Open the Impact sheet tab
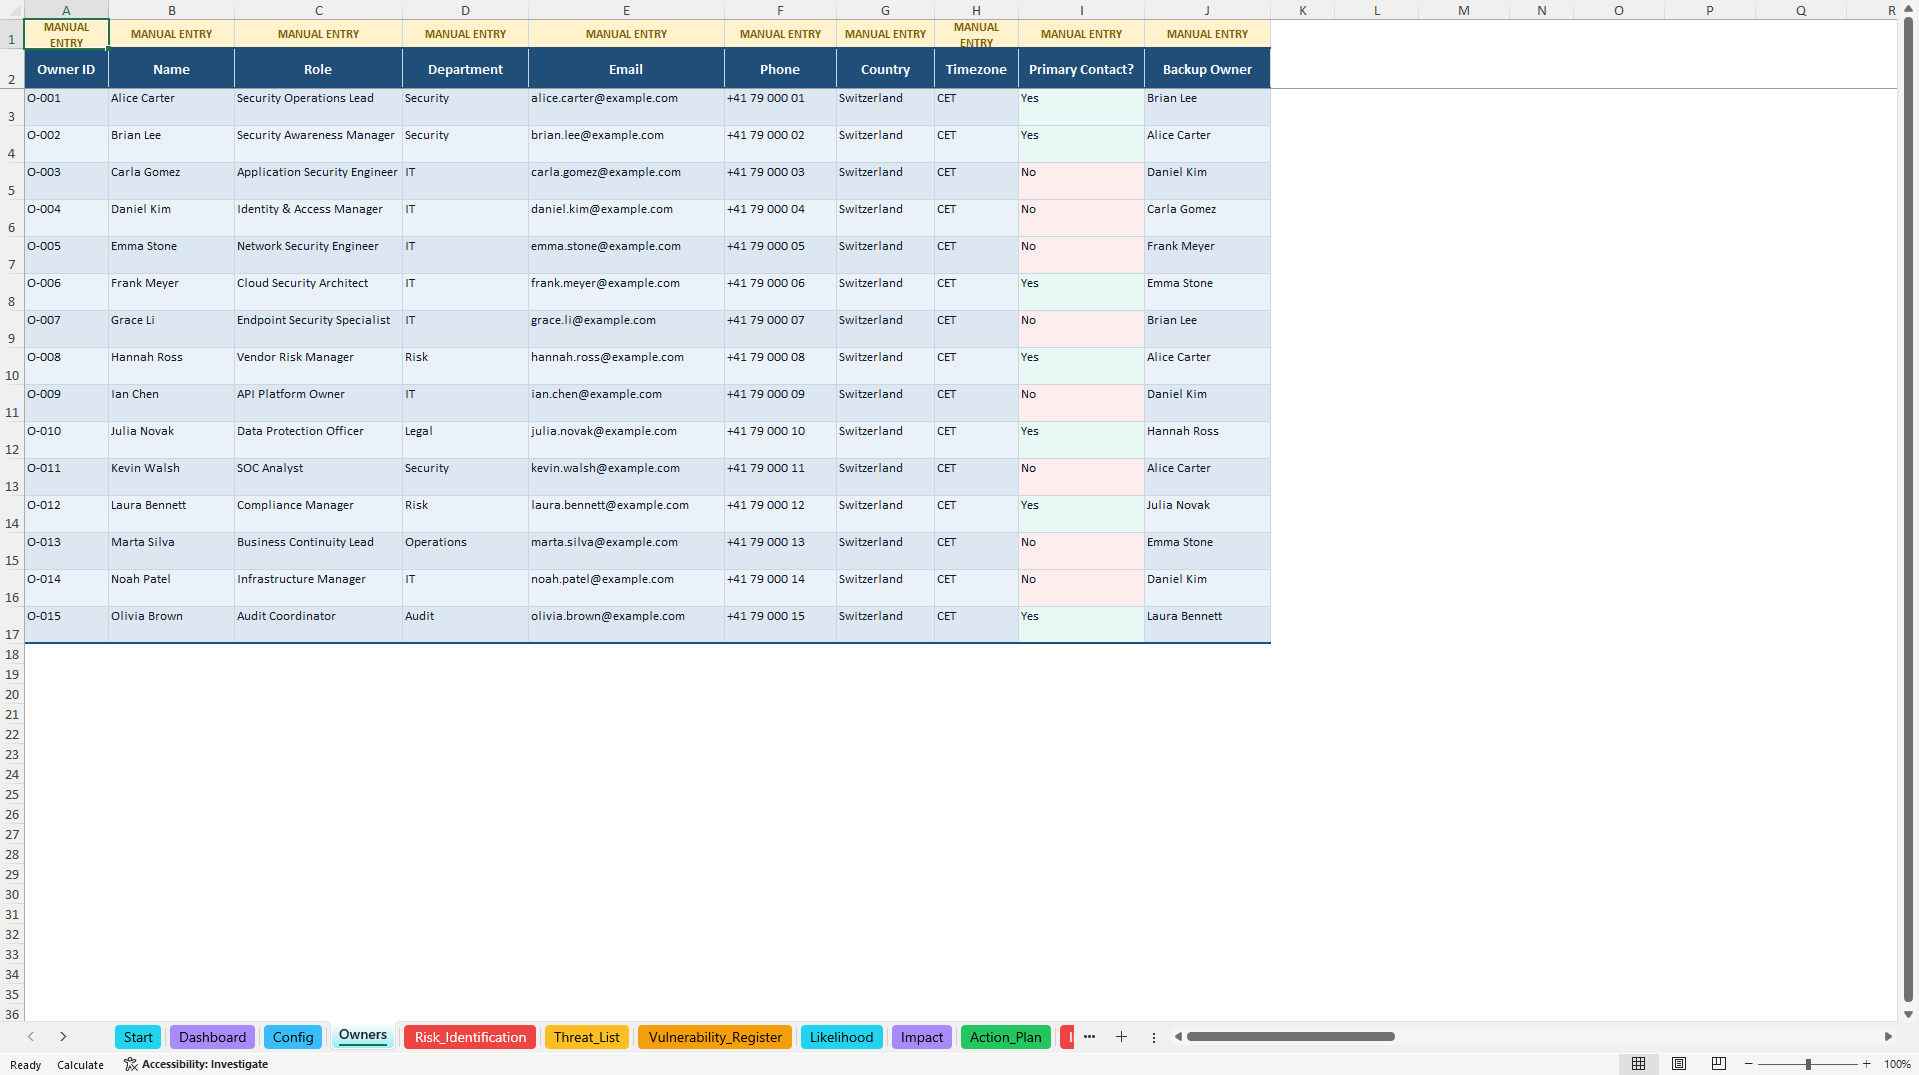1919x1075 pixels. 921,1037
